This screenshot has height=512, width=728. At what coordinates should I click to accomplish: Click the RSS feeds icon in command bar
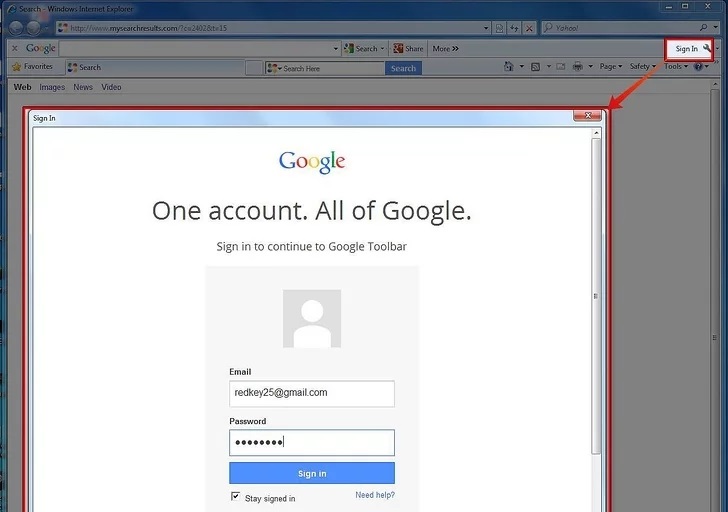535,67
